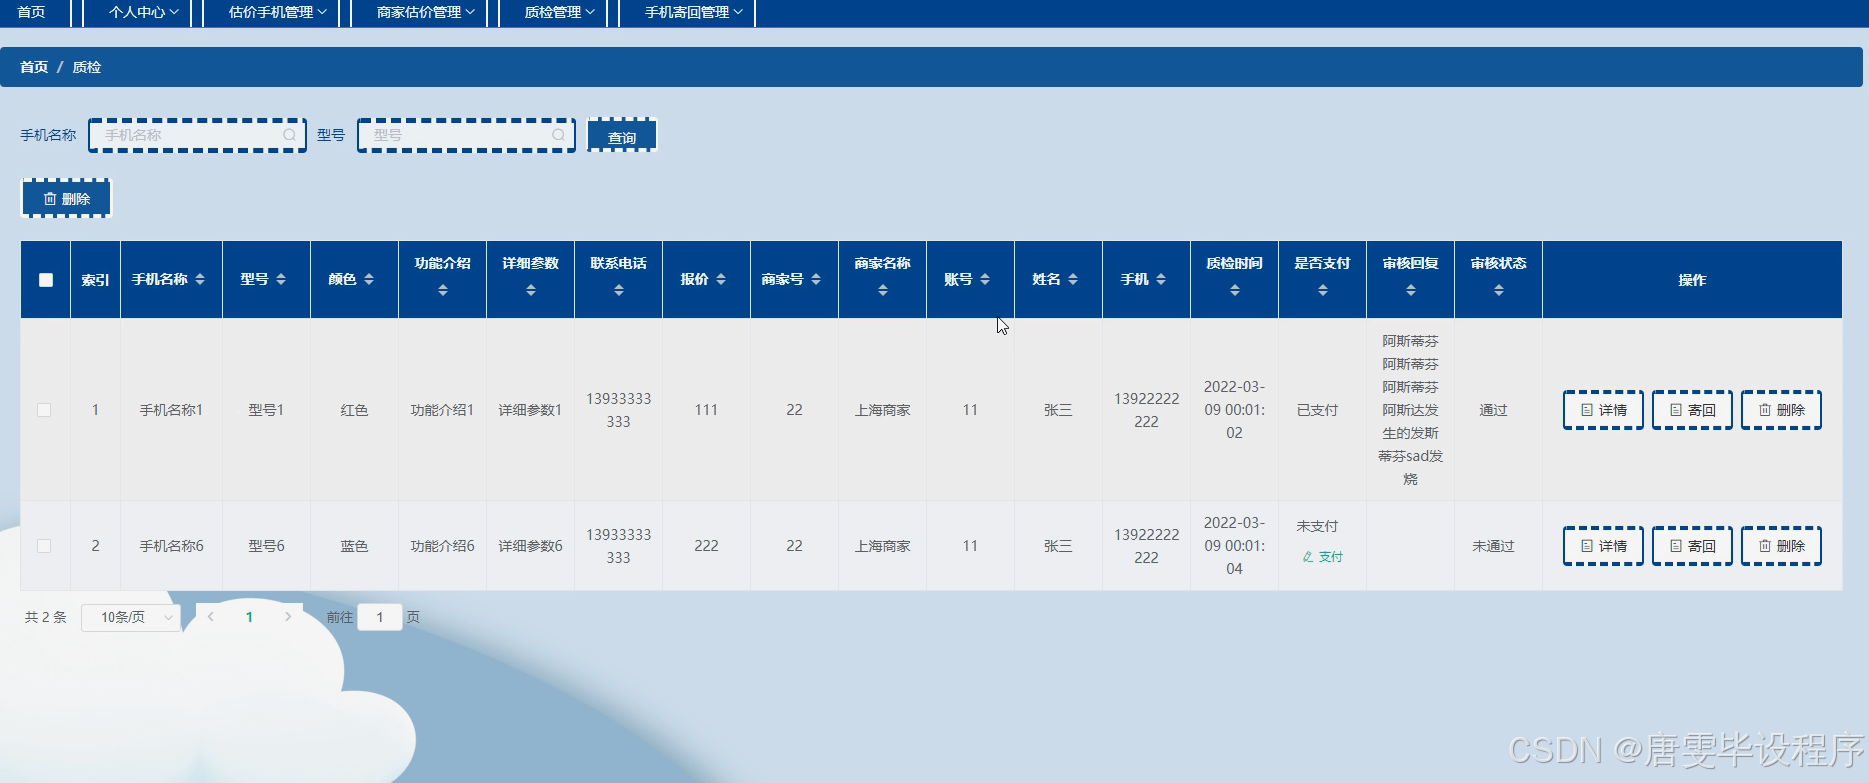Open 详情 for 手机名称1 row

click(1603, 410)
